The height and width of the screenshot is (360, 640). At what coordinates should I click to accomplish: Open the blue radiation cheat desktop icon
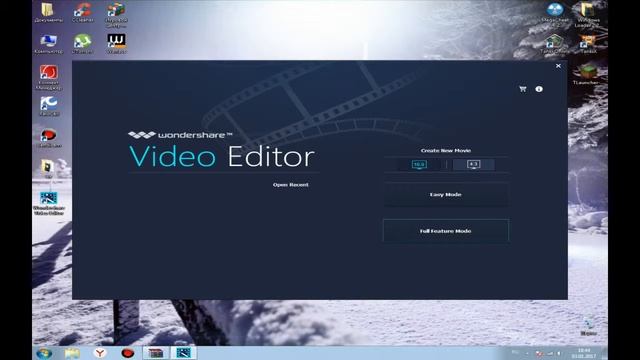pyautogui.click(x=555, y=14)
